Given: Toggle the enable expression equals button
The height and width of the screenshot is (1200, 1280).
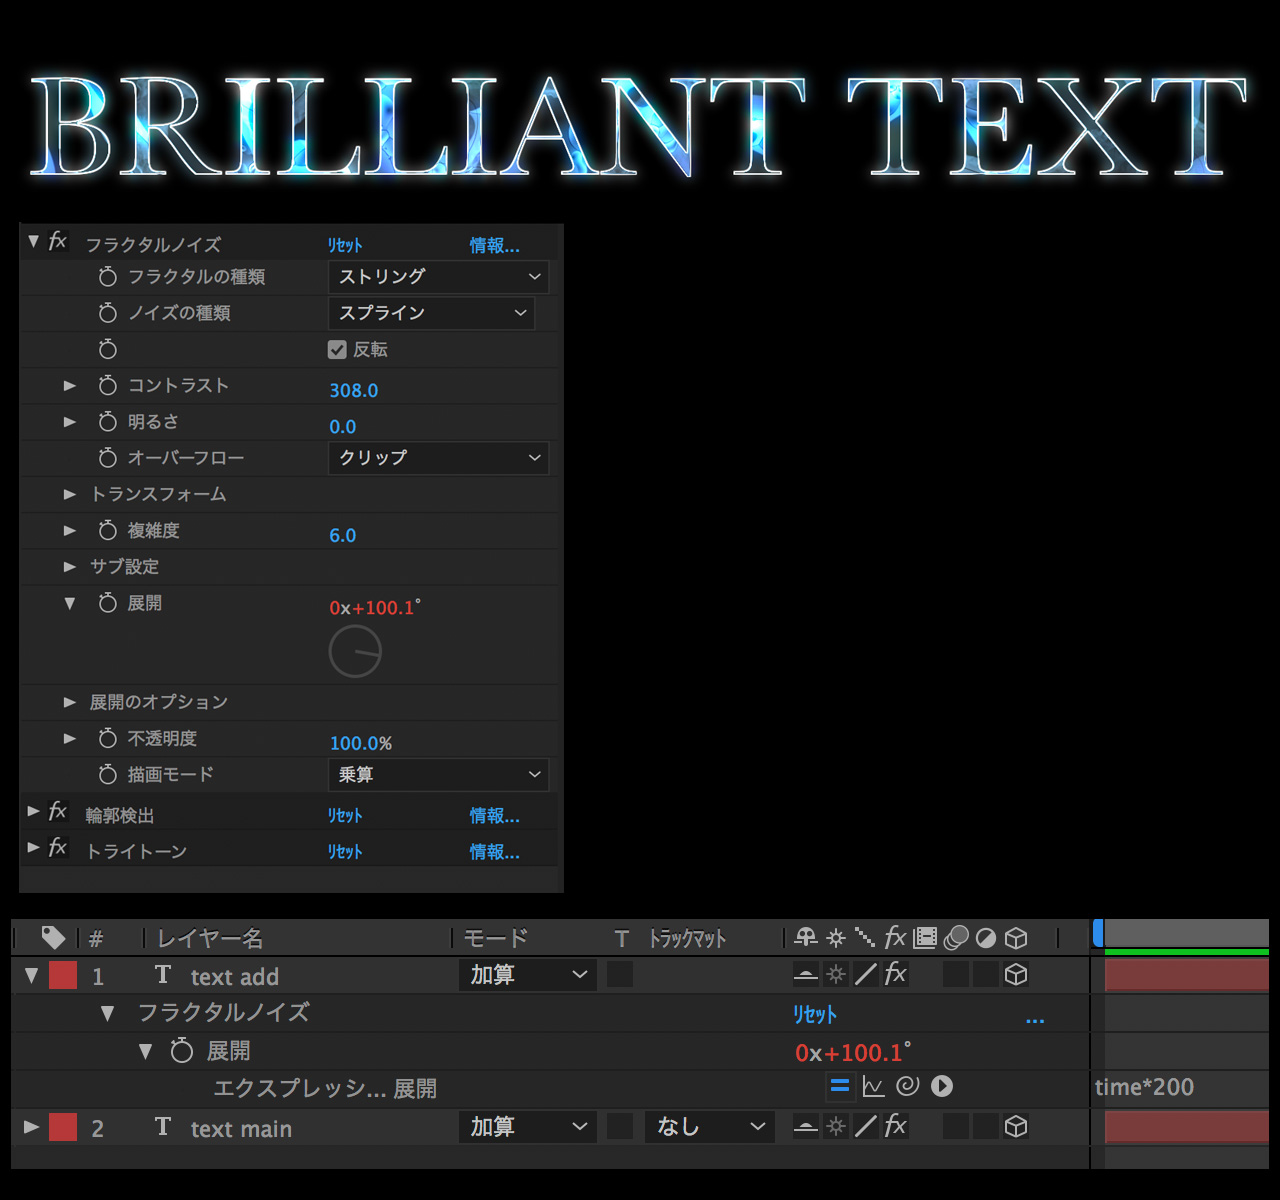Looking at the screenshot, I should 840,1087.
